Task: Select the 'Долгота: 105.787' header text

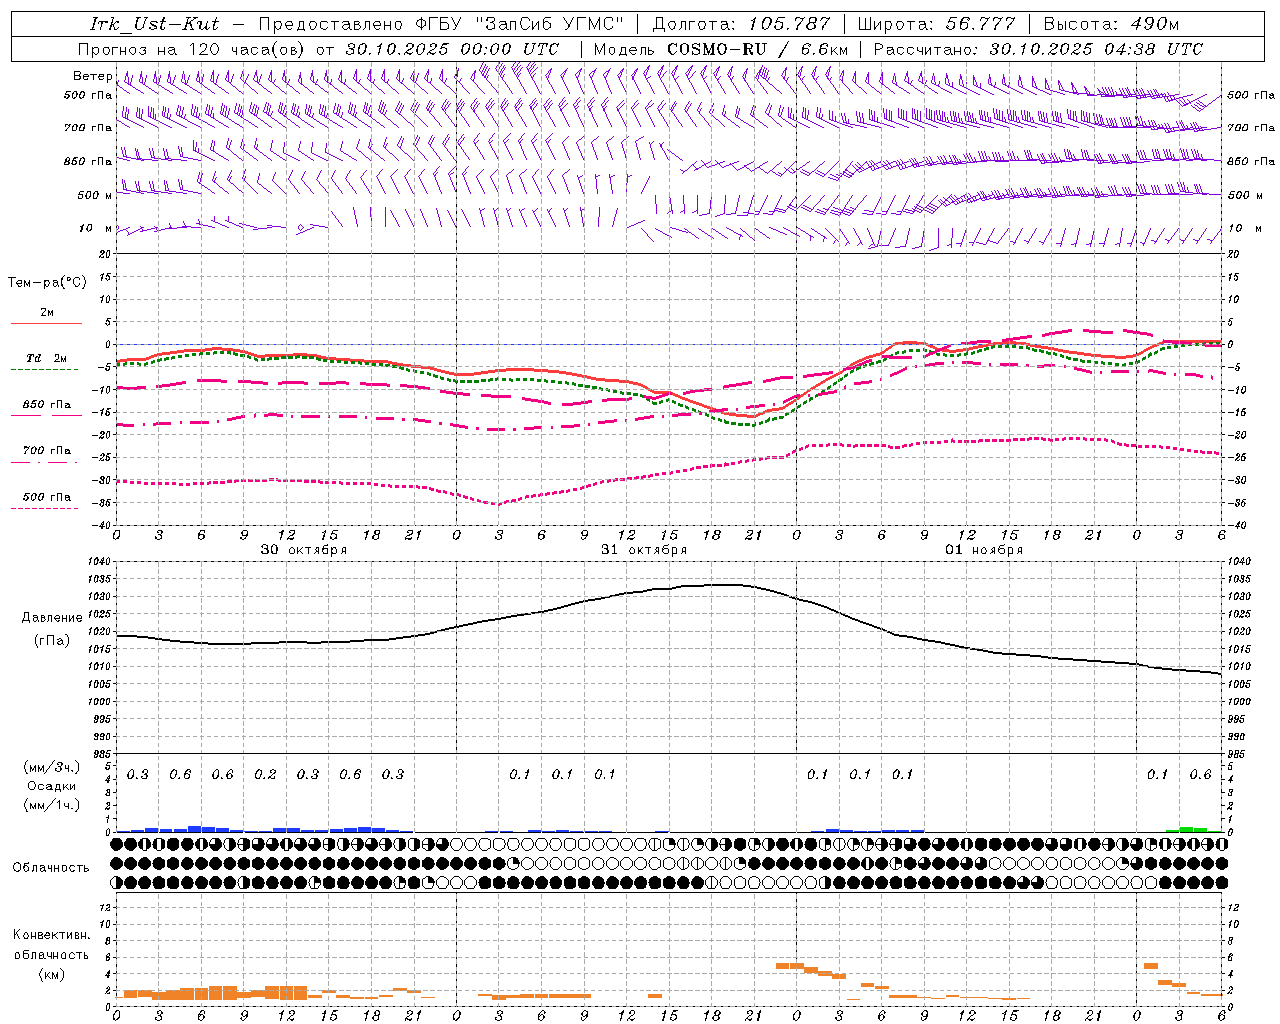Action: [x=741, y=24]
